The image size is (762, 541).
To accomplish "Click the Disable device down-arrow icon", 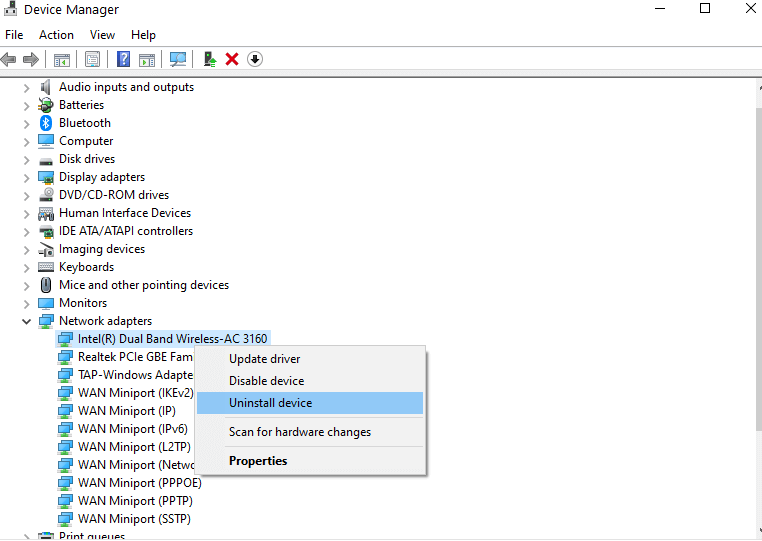I will 255,59.
